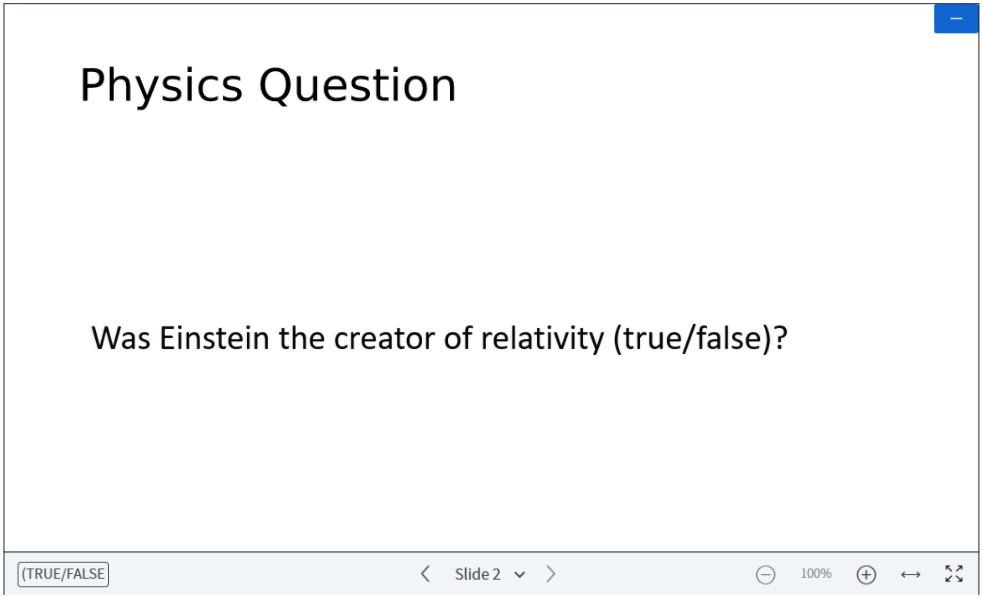Open fullscreen presentation mode icon
983x598 pixels.
click(x=954, y=574)
